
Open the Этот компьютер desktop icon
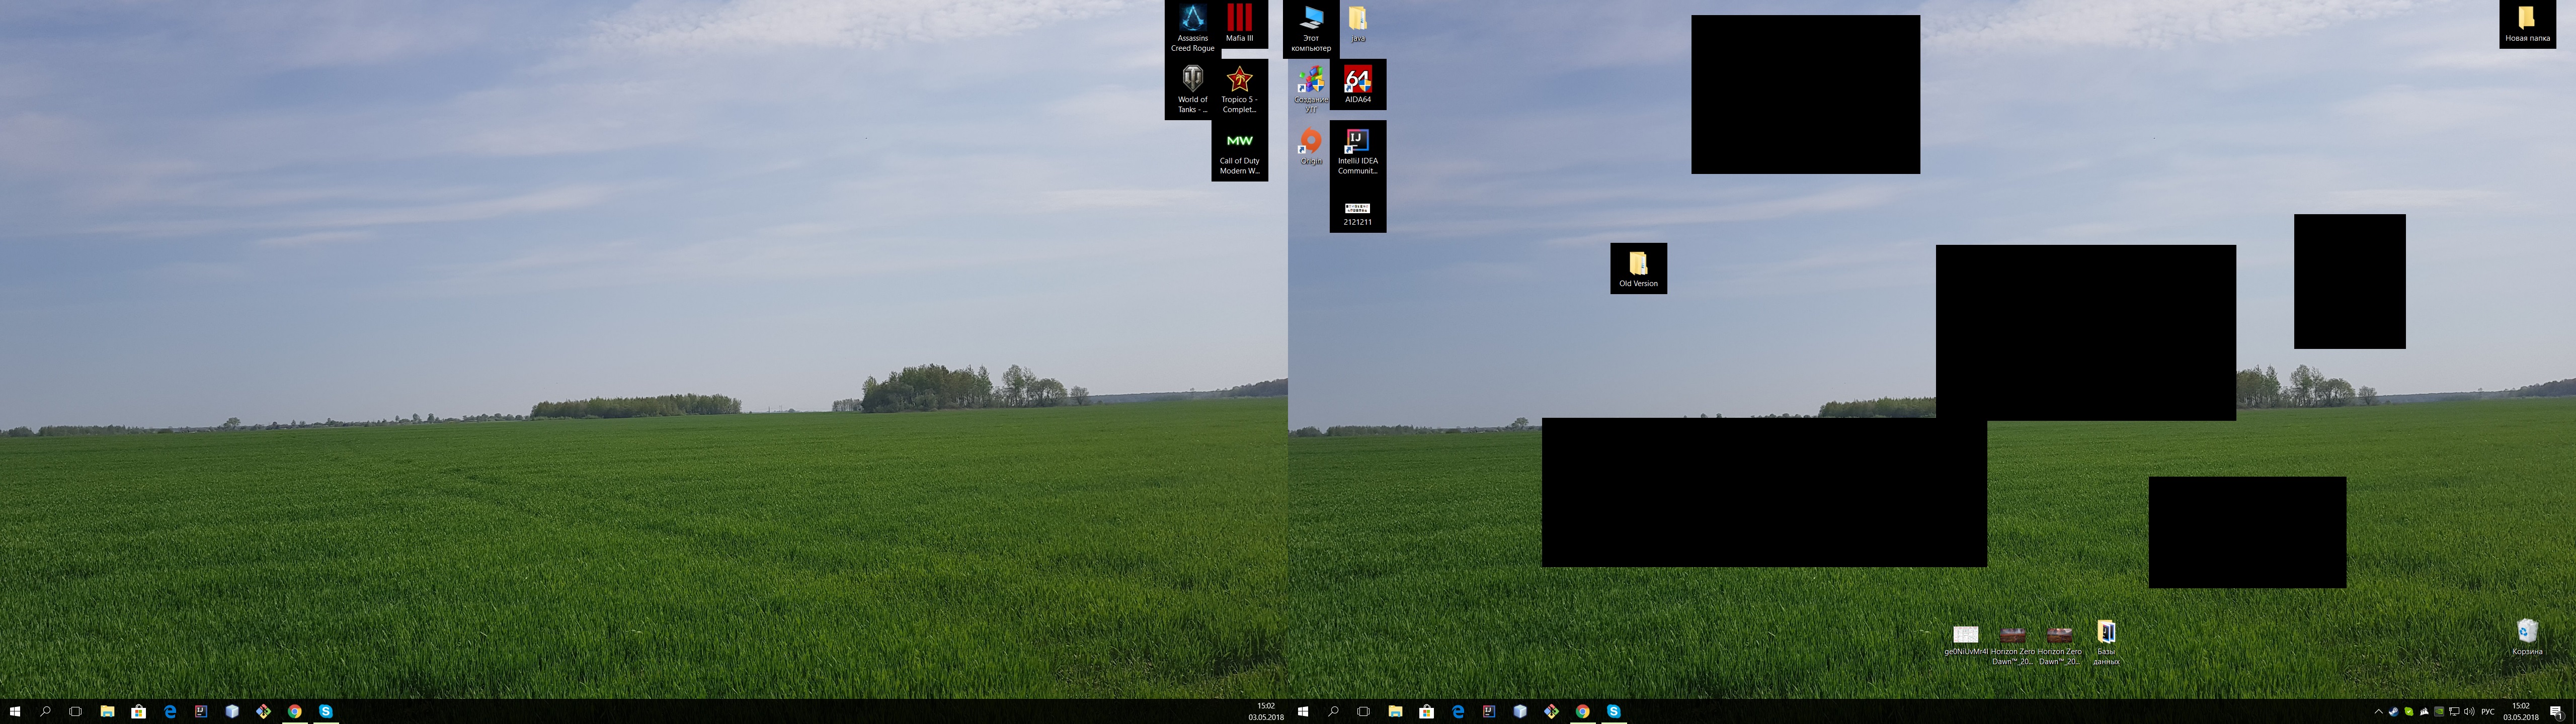(1310, 27)
